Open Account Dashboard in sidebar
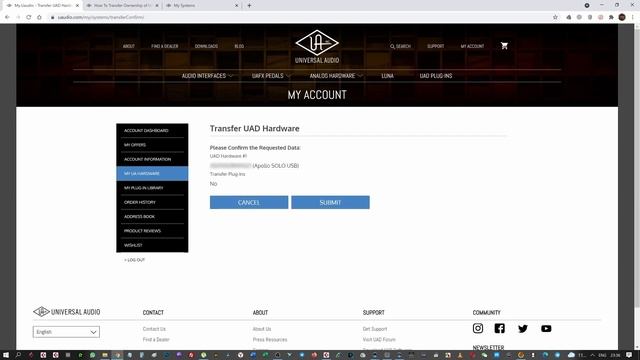Image resolution: width=640 pixels, height=360 pixels. [x=152, y=131]
